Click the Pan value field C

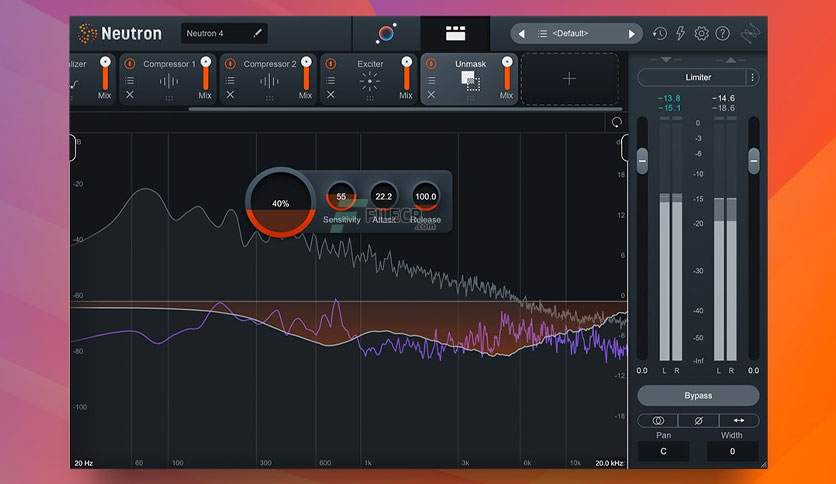pos(663,451)
